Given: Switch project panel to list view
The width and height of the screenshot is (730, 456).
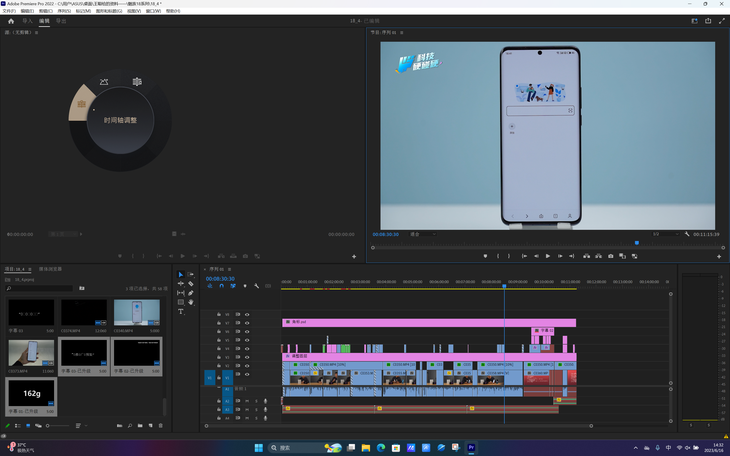Looking at the screenshot, I should click(x=18, y=426).
